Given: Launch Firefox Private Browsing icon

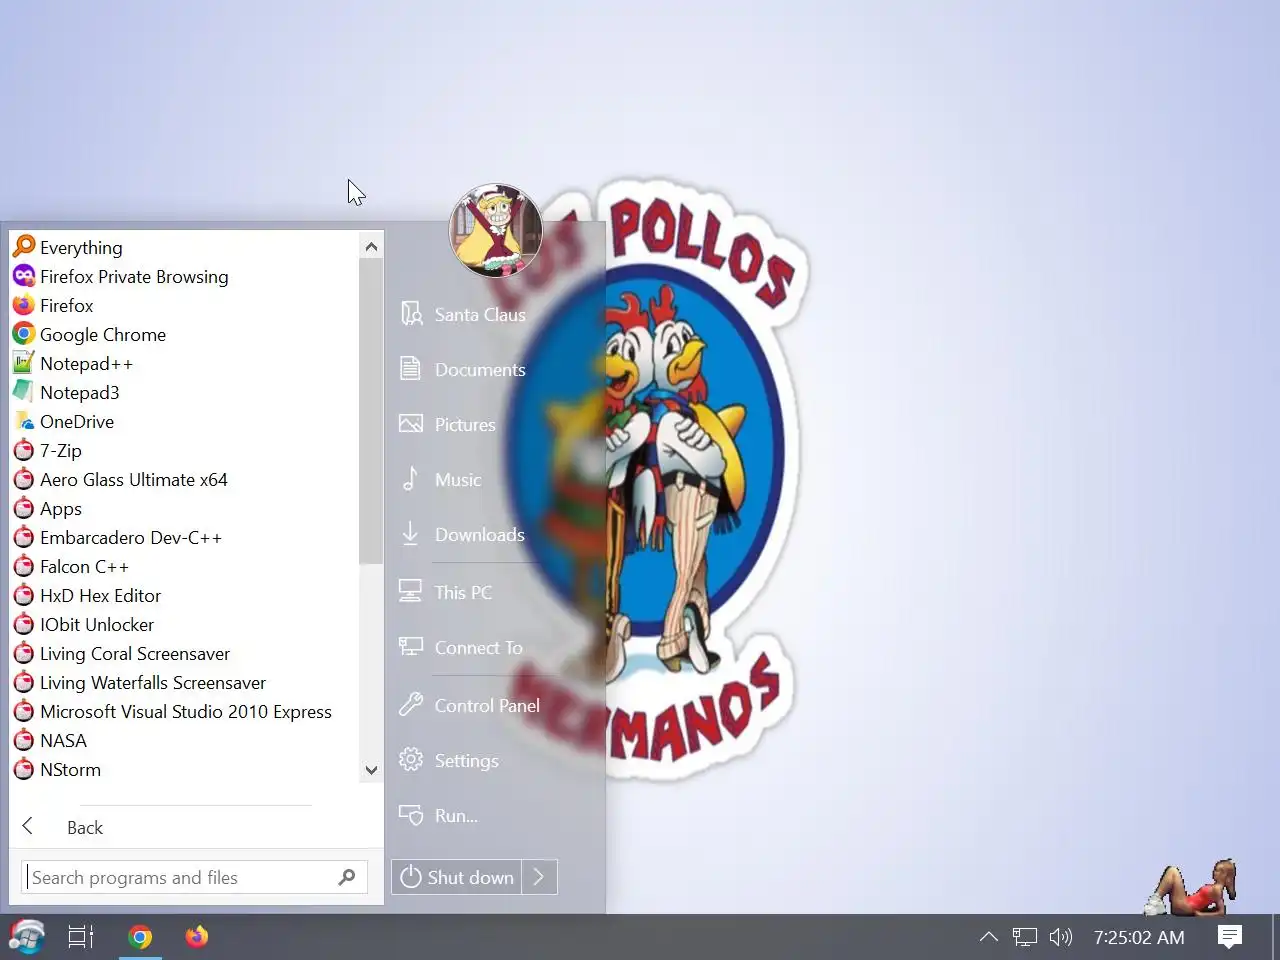Looking at the screenshot, I should 24,276.
